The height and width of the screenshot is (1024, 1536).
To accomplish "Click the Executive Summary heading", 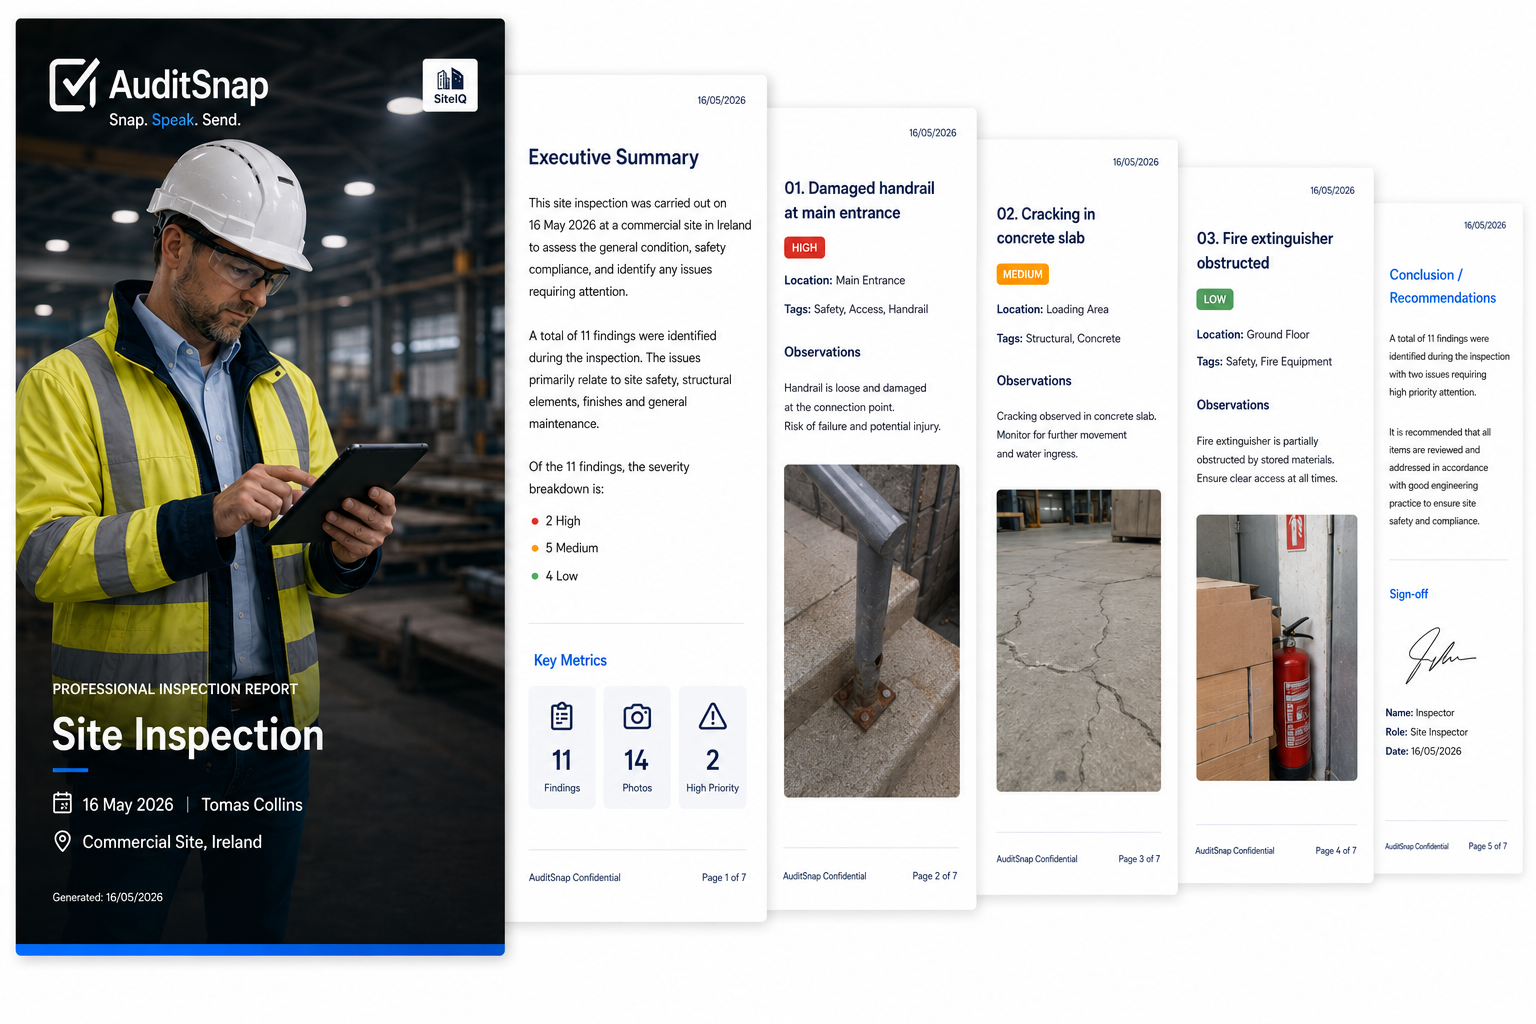I will tap(613, 157).
